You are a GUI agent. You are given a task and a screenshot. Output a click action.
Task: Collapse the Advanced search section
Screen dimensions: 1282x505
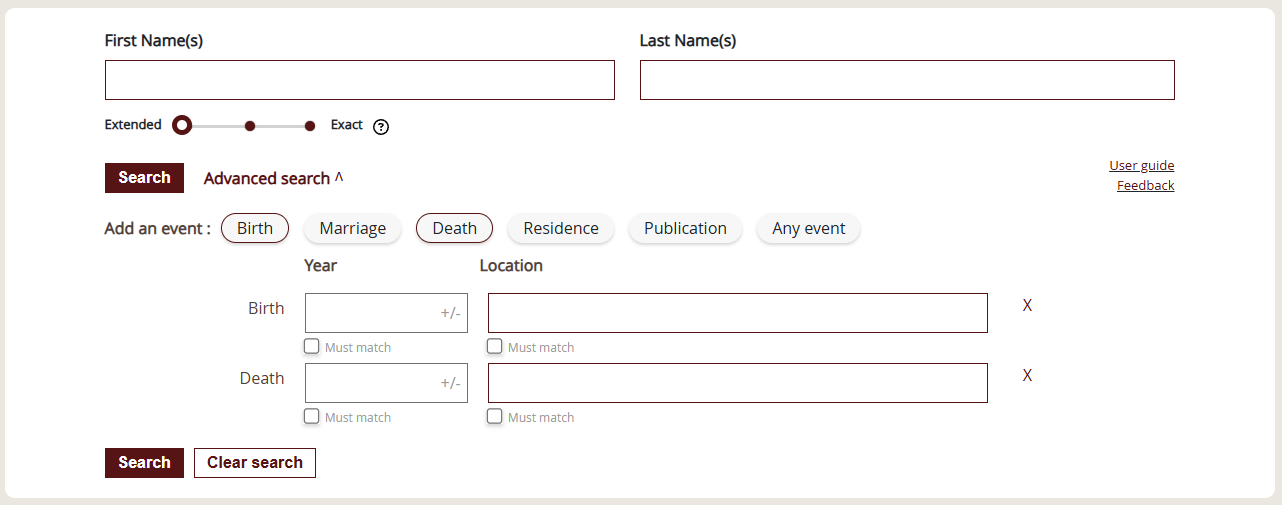273,178
